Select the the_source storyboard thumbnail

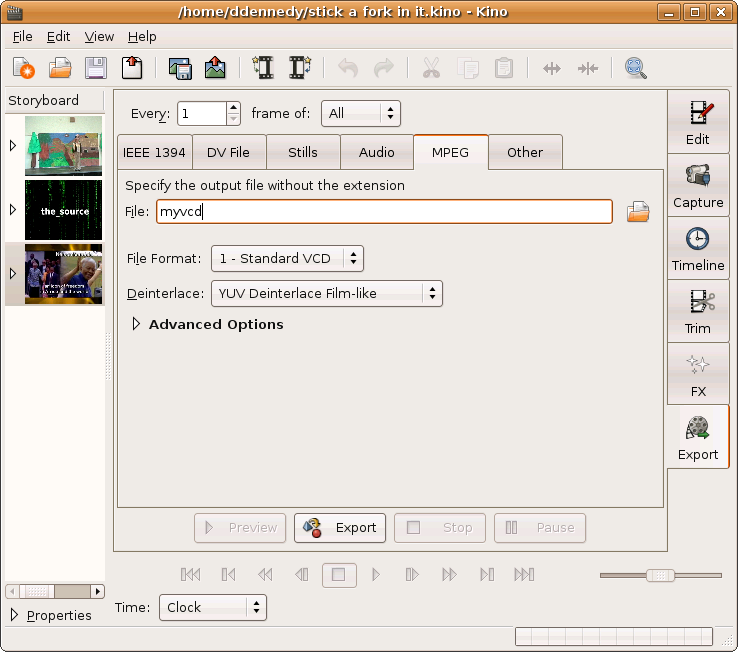click(x=63, y=210)
